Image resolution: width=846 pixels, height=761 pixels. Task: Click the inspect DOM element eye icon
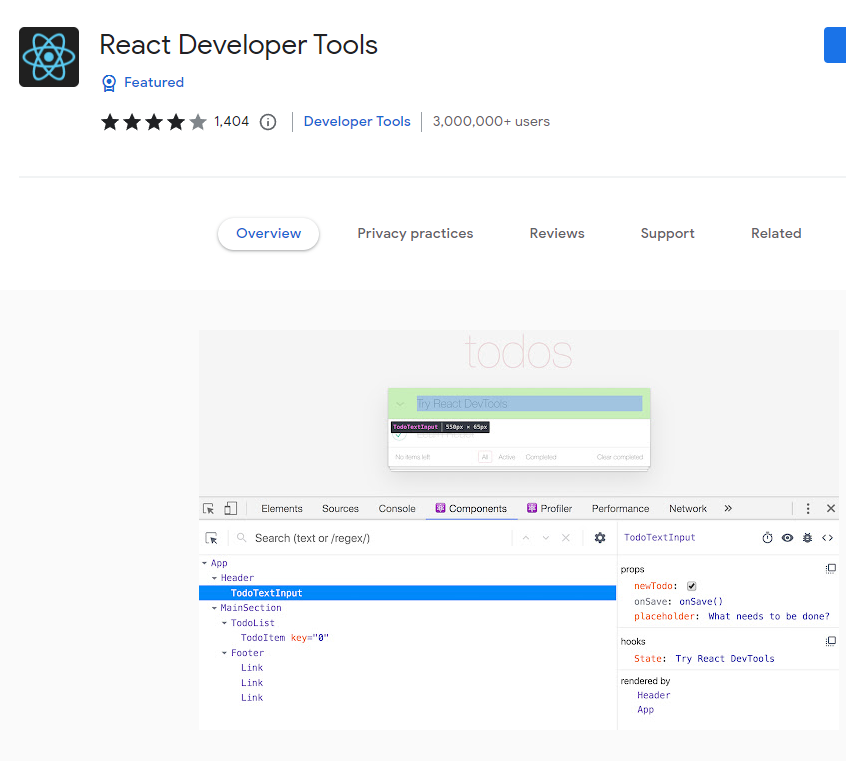tap(787, 538)
